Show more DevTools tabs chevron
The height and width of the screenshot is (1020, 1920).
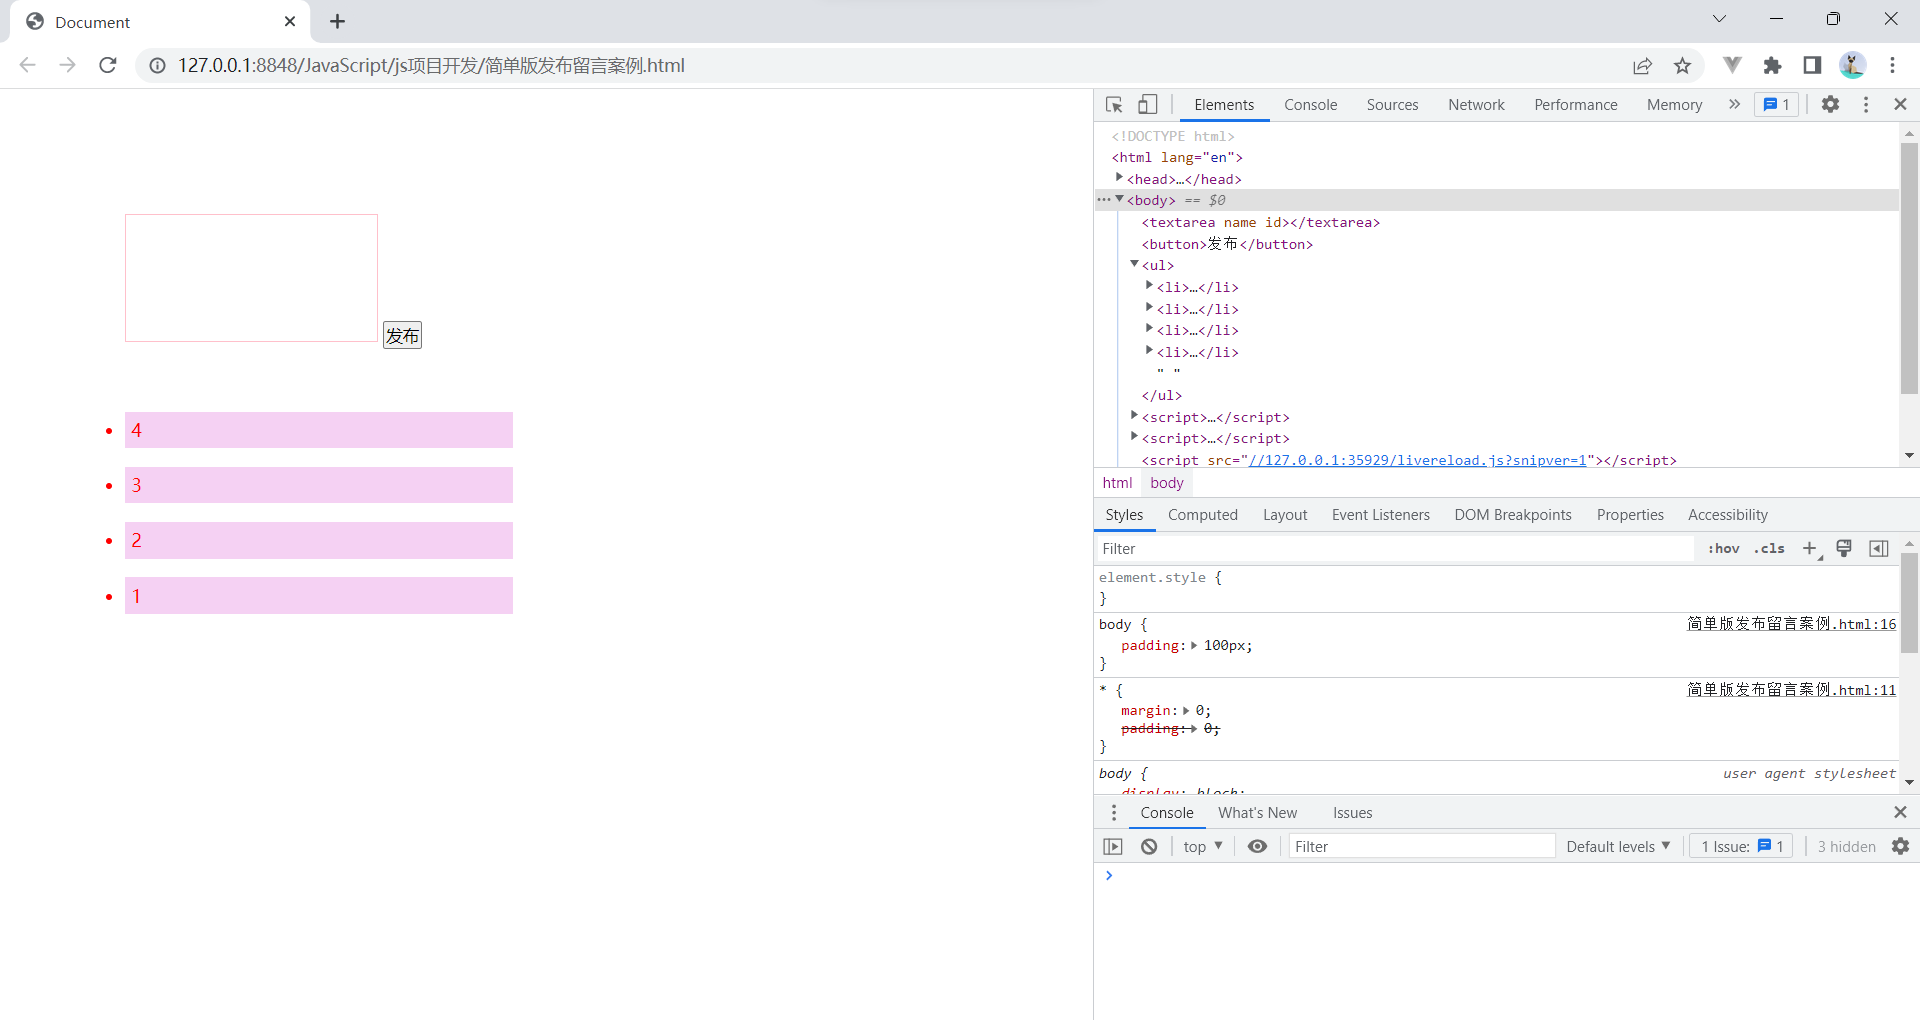[x=1734, y=105]
